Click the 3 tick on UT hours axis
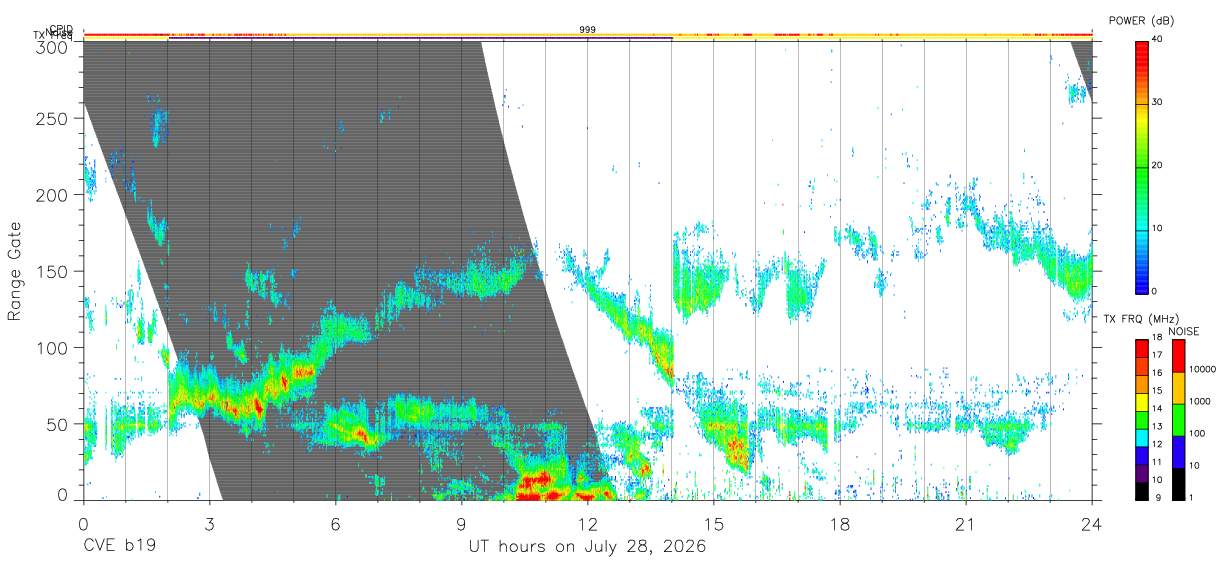The image size is (1228, 567). tap(209, 523)
